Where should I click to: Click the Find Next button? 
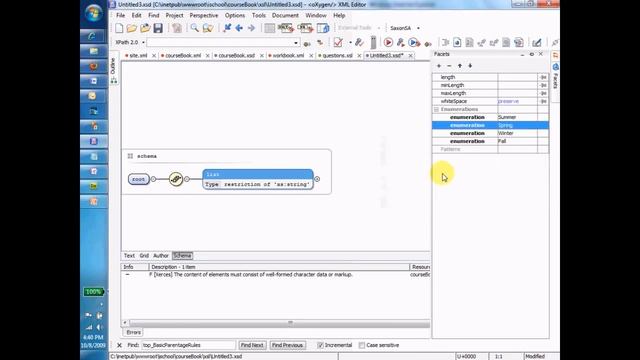[252, 345]
